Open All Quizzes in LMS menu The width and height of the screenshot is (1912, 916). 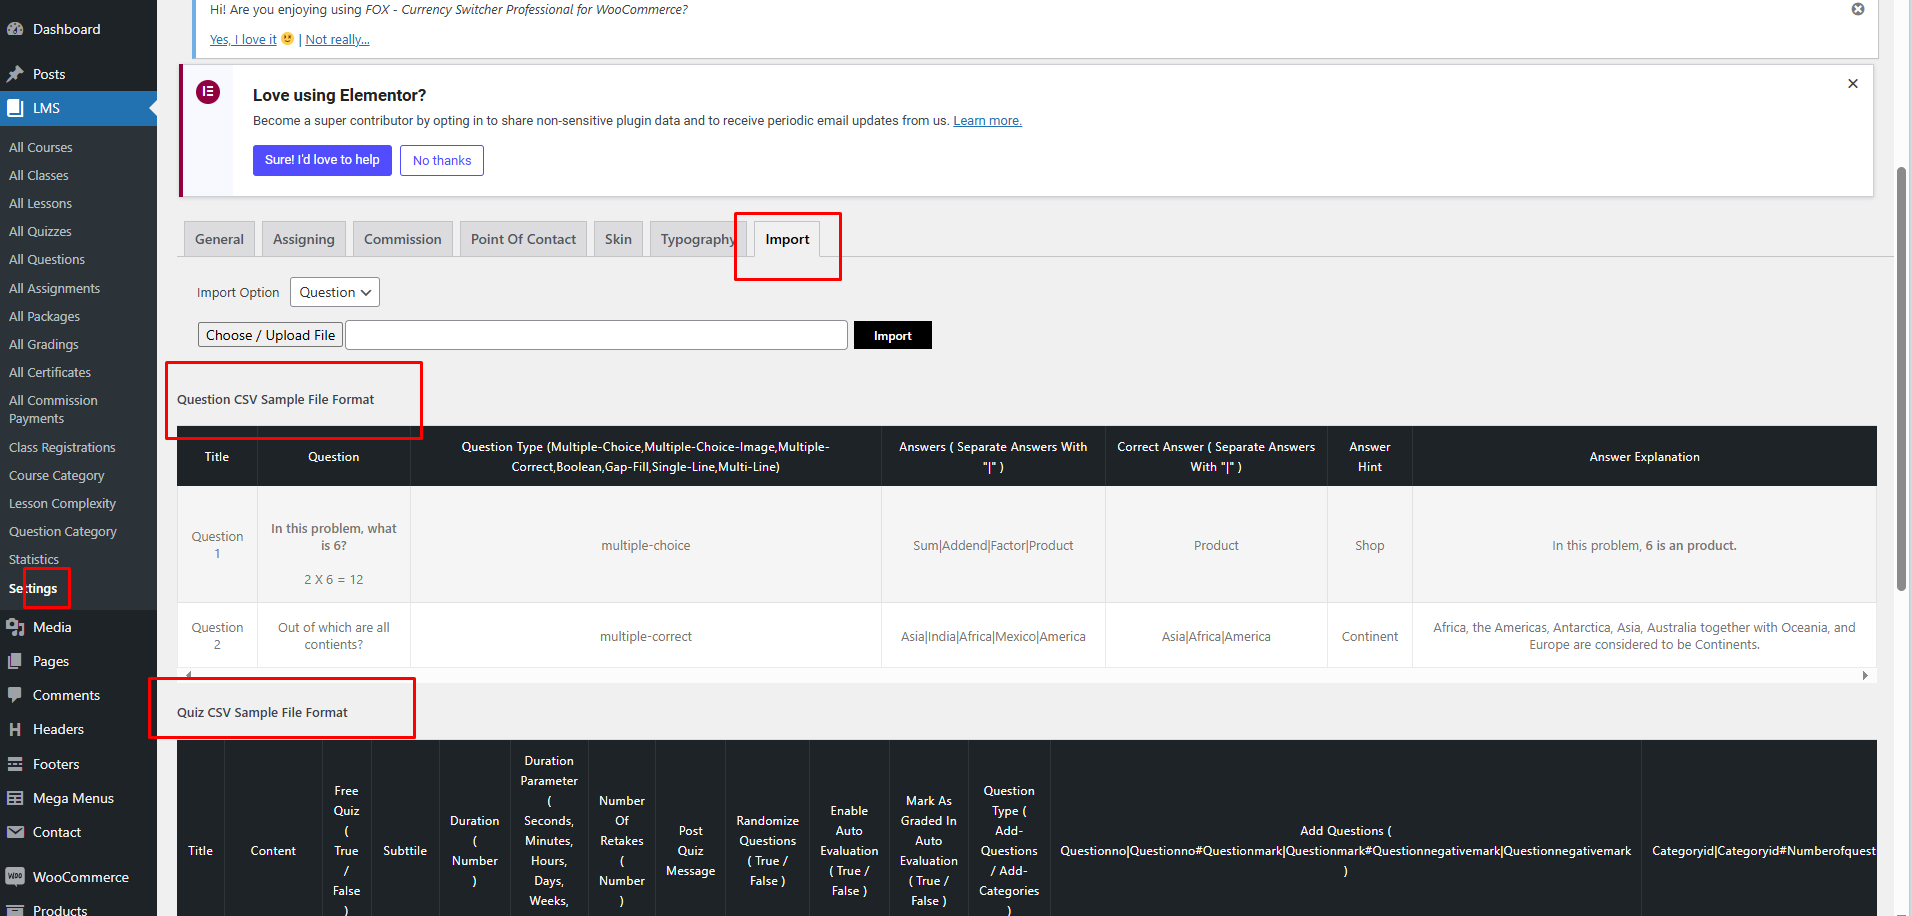[x=40, y=231]
